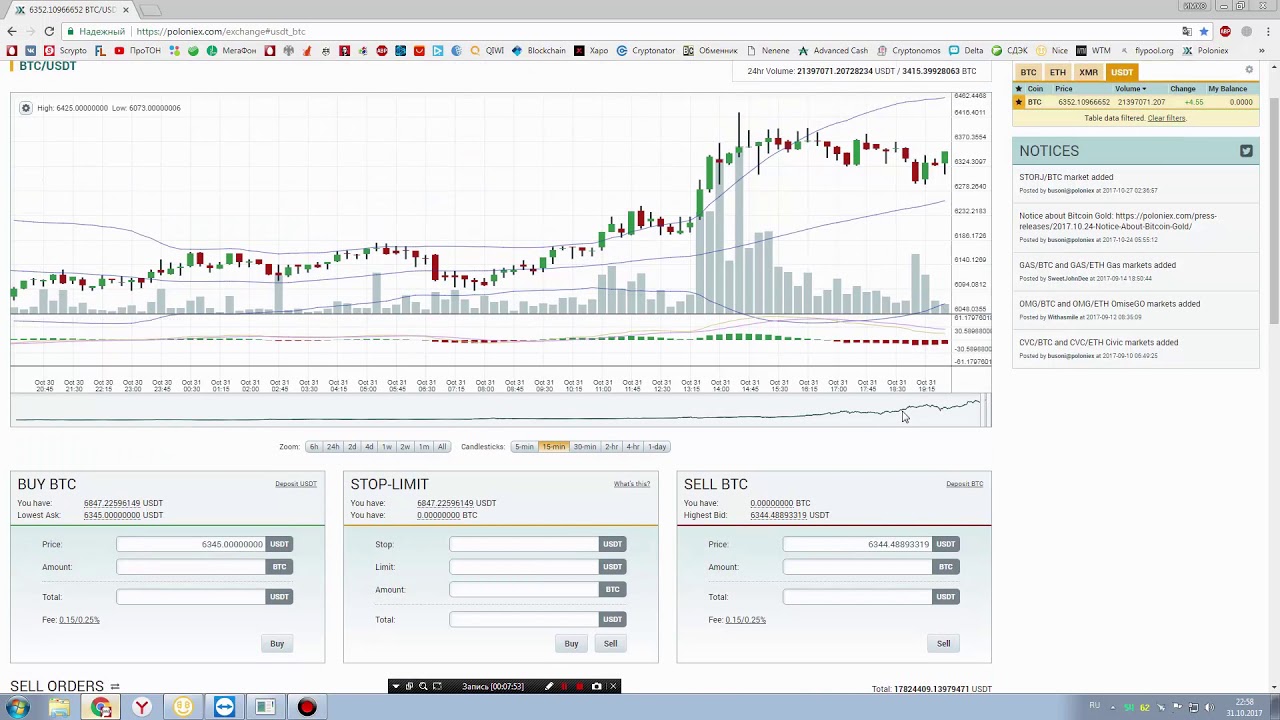This screenshot has height=720, width=1280.
Task: Open the QIWI bookmark
Action: (486, 50)
